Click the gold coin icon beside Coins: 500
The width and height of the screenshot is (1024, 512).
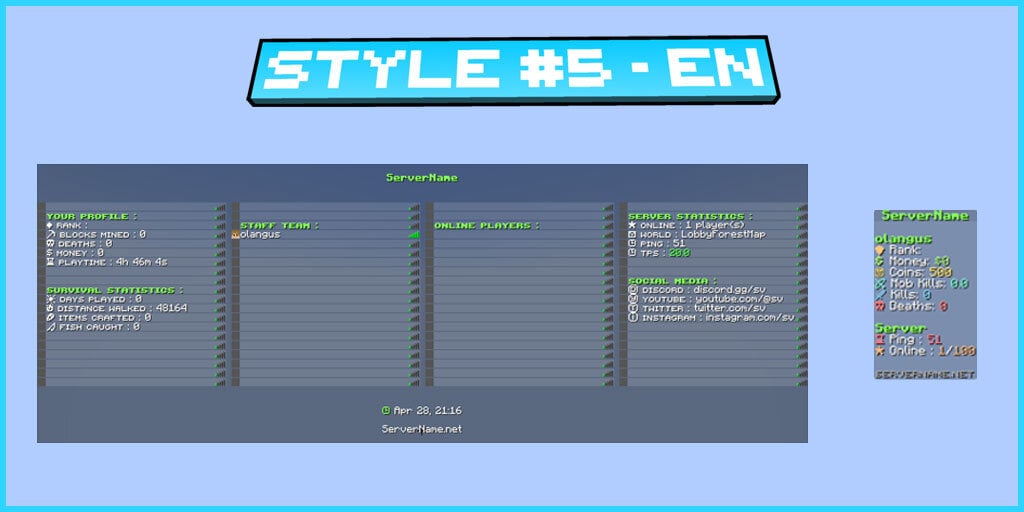click(880, 272)
